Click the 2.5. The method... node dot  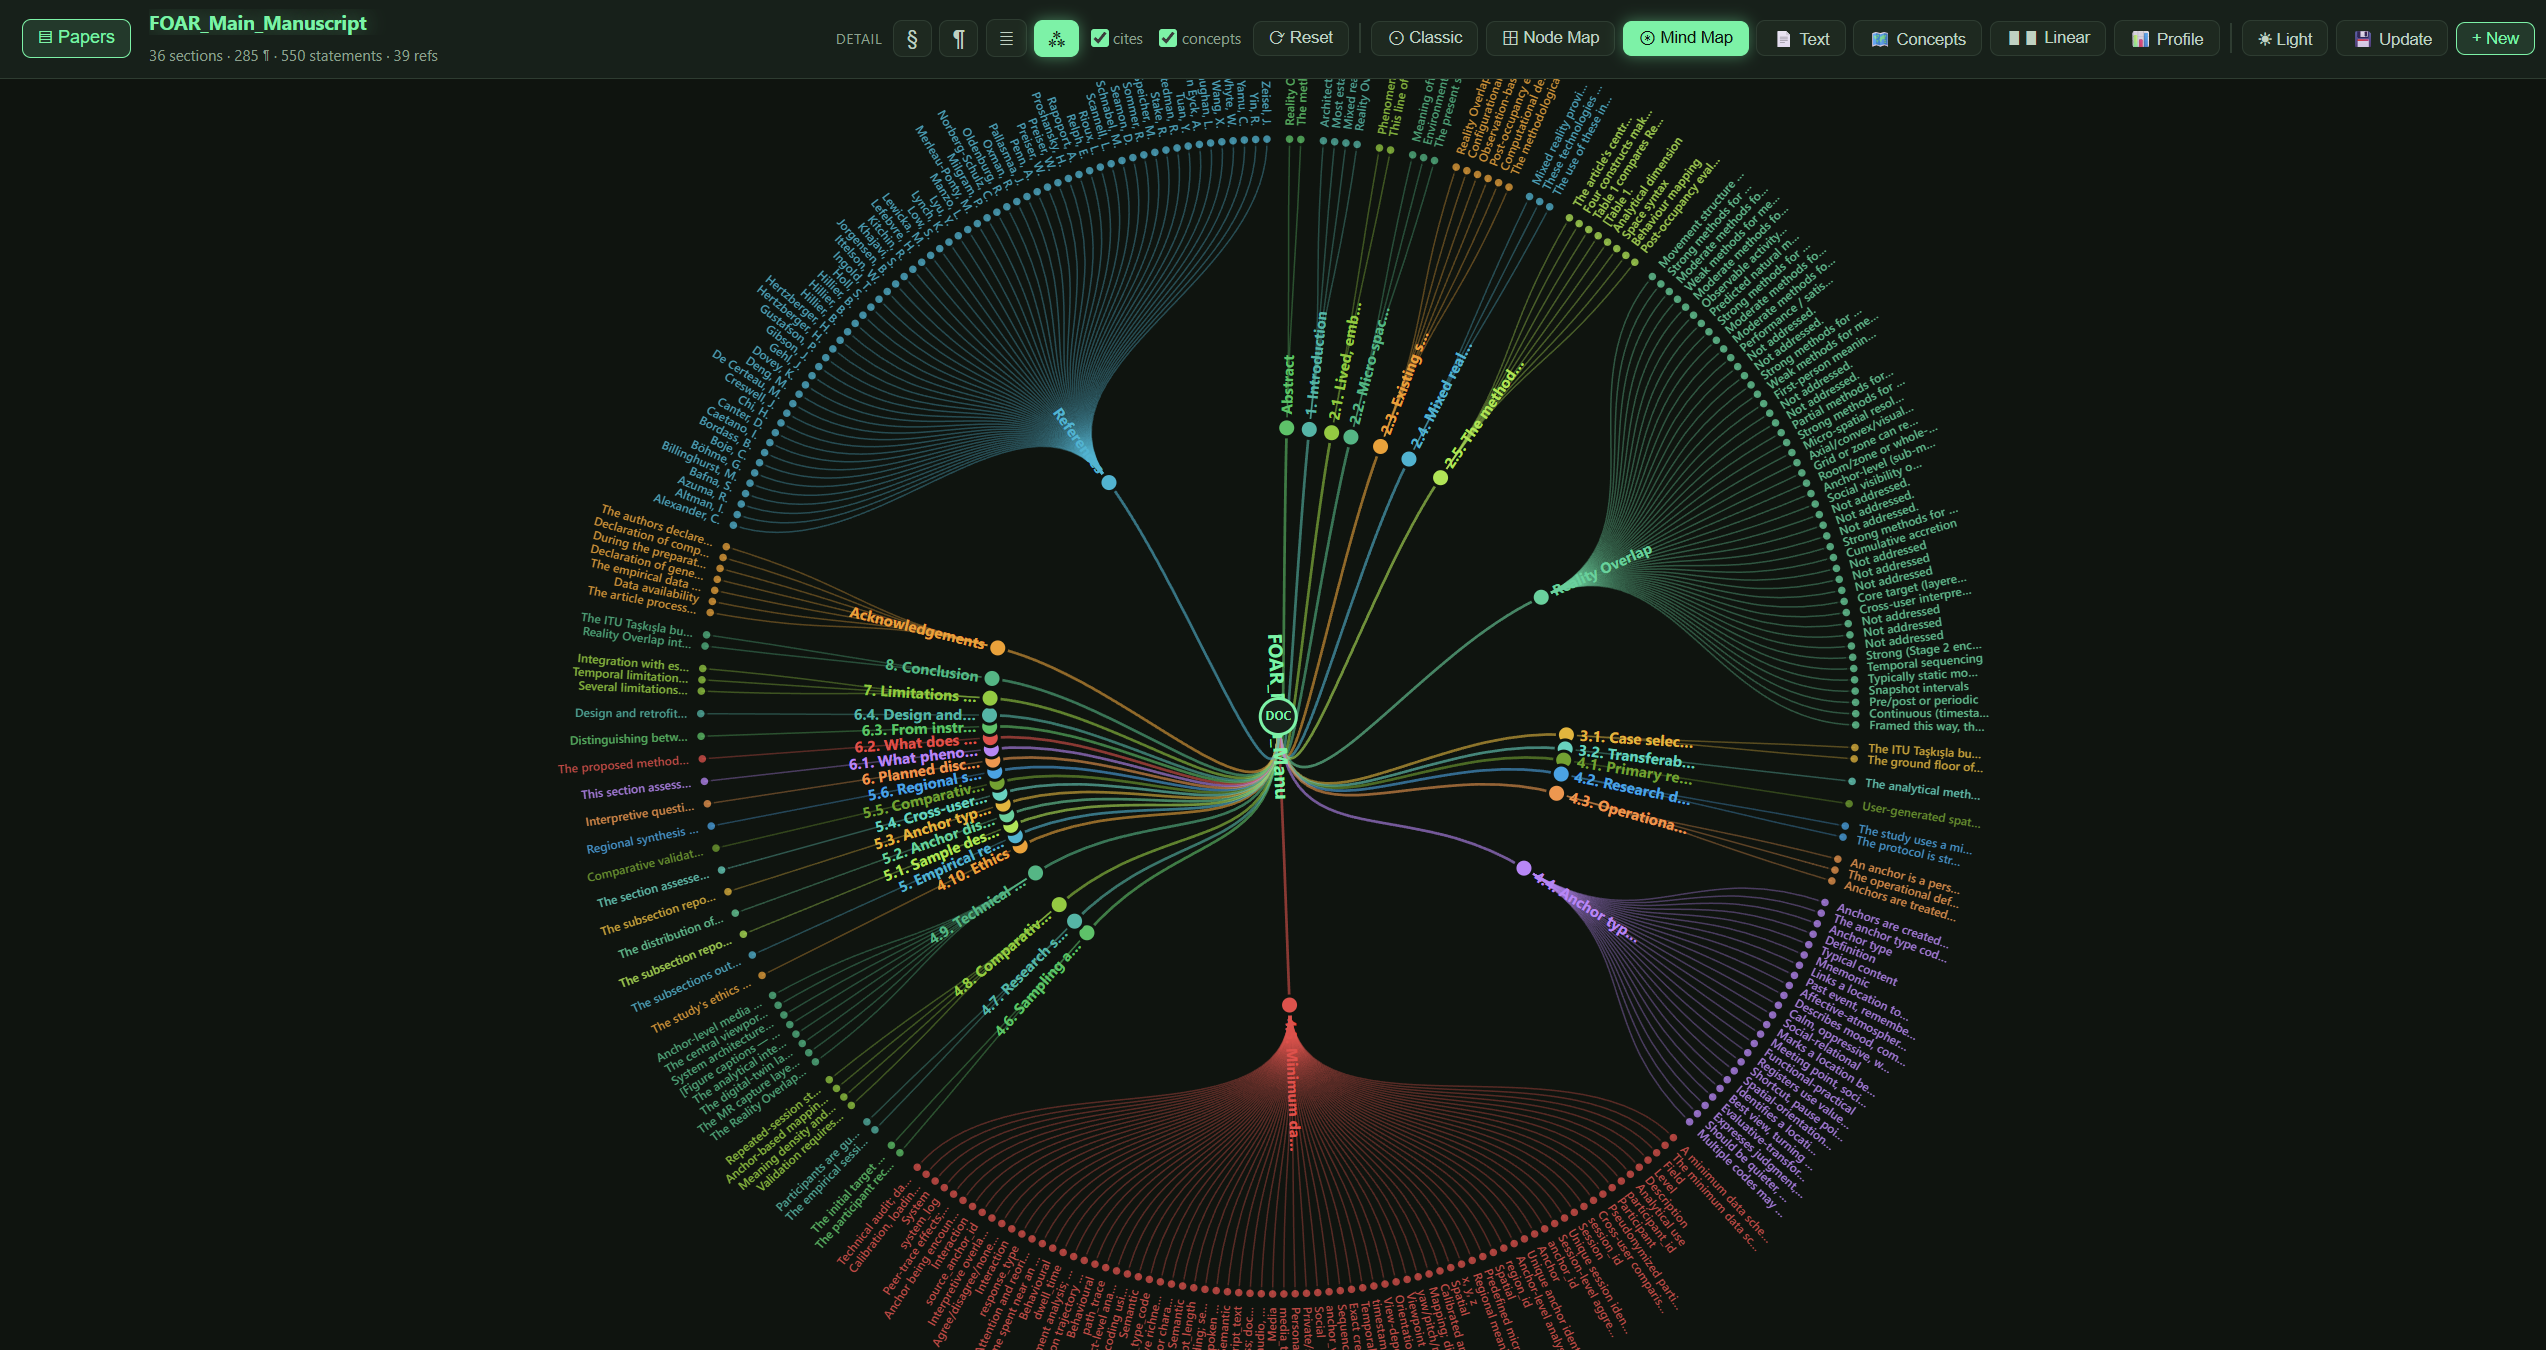click(1440, 478)
